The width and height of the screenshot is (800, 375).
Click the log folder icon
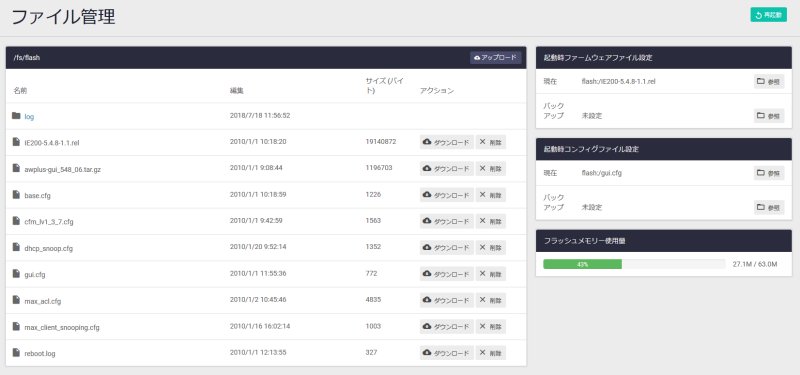(x=16, y=116)
